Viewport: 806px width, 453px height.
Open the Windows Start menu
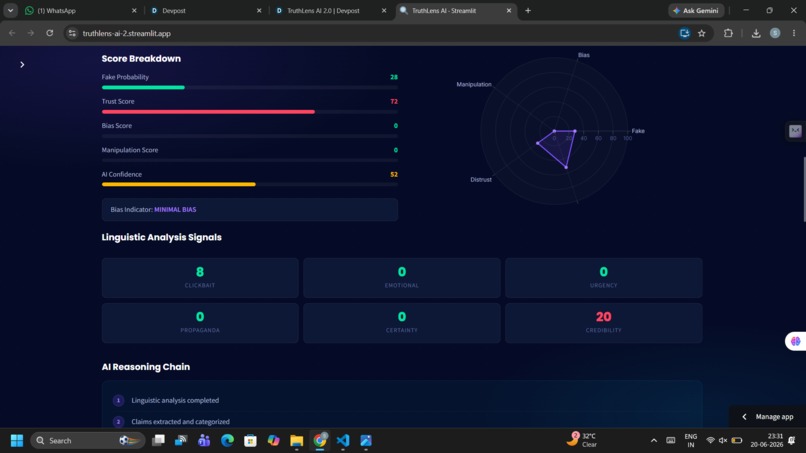point(16,441)
